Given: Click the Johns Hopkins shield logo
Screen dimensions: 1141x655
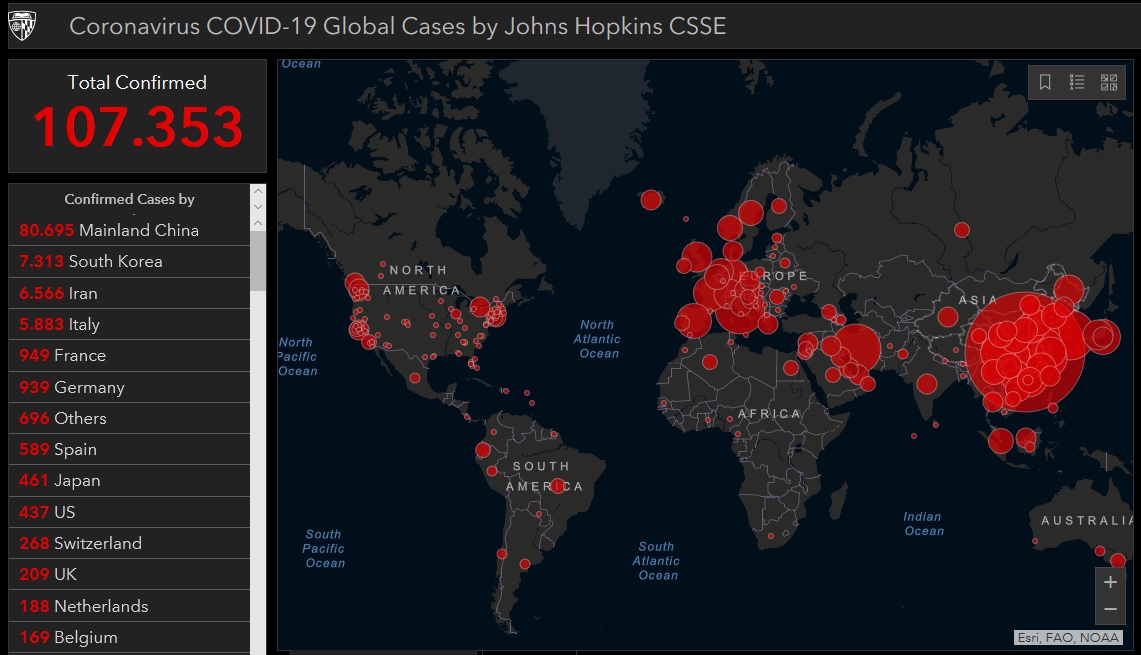Looking at the screenshot, I should point(22,26).
